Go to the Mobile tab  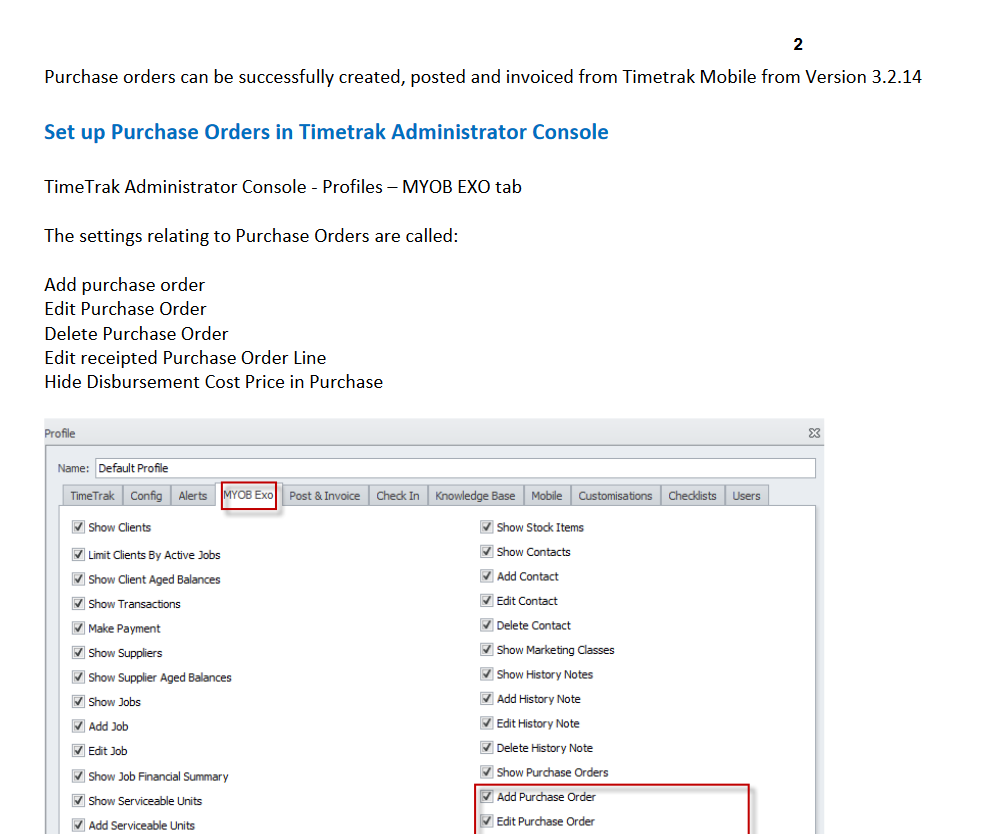[546, 496]
